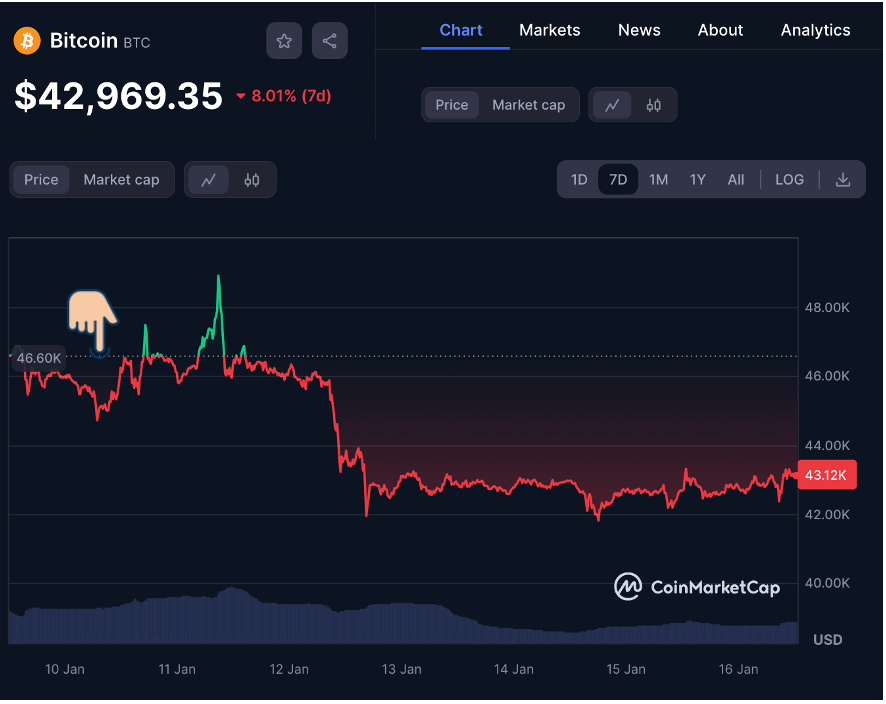This screenshot has width=886, height=704.
Task: Click the 46.60K opening price label
Action: point(38,358)
